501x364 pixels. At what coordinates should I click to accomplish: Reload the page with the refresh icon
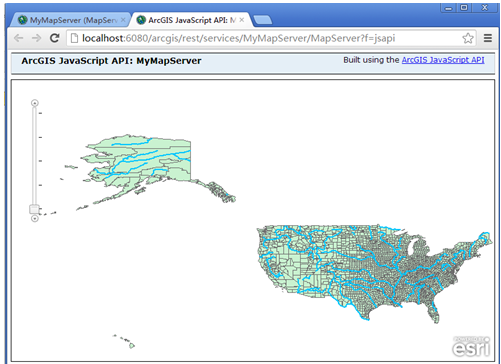point(55,38)
